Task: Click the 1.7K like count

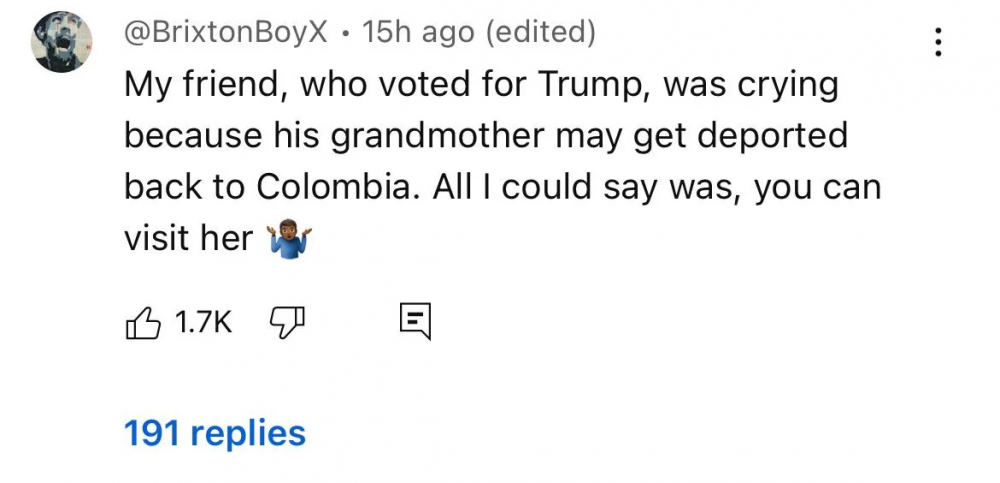Action: pos(203,322)
